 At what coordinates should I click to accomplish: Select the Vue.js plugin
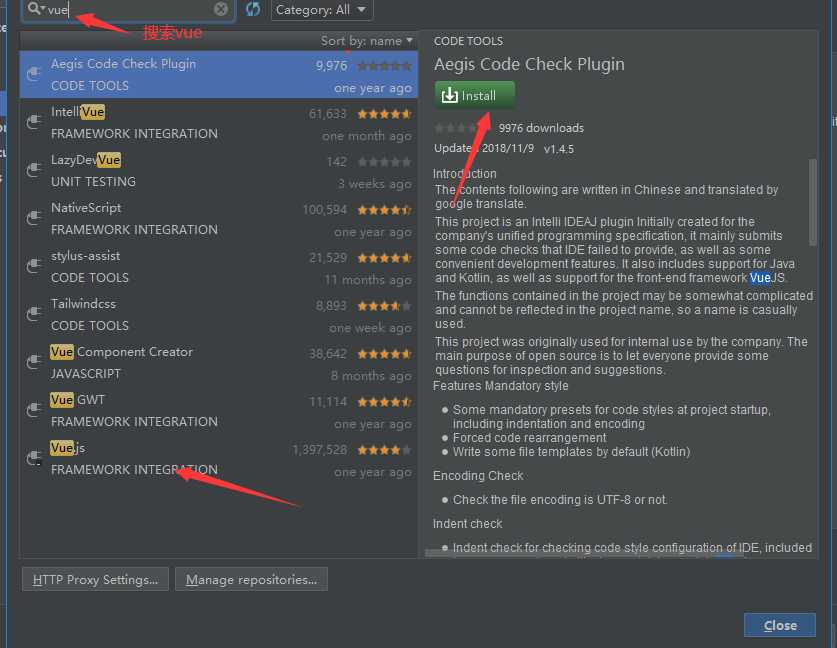218,459
